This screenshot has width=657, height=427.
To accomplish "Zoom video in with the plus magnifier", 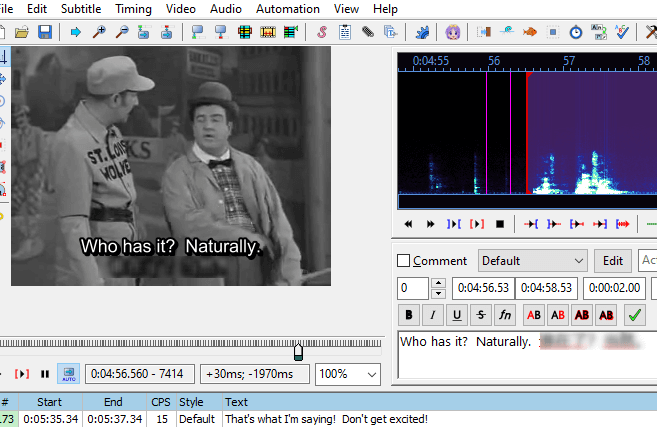I will [99, 32].
